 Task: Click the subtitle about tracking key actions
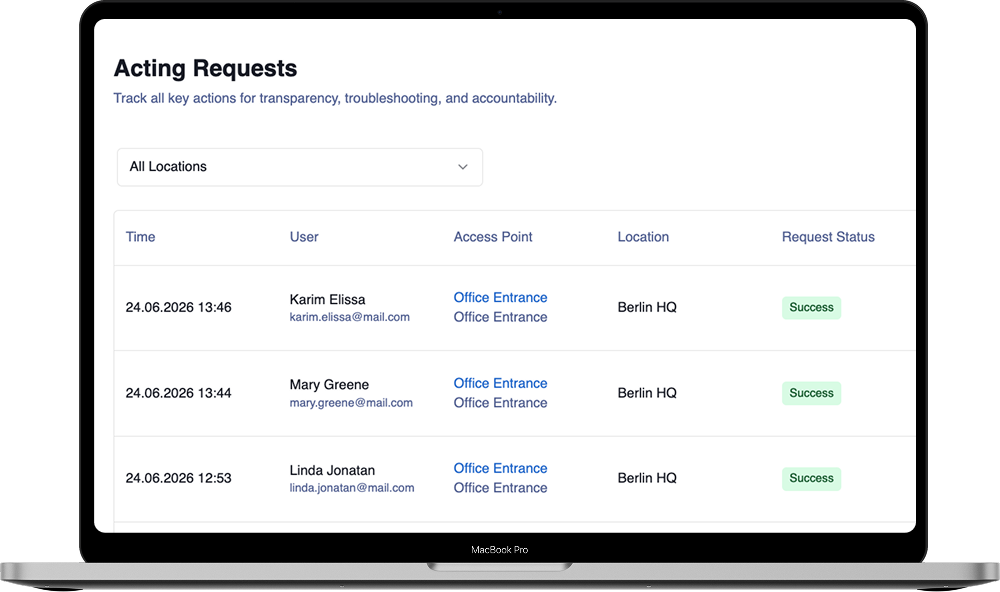(x=335, y=98)
